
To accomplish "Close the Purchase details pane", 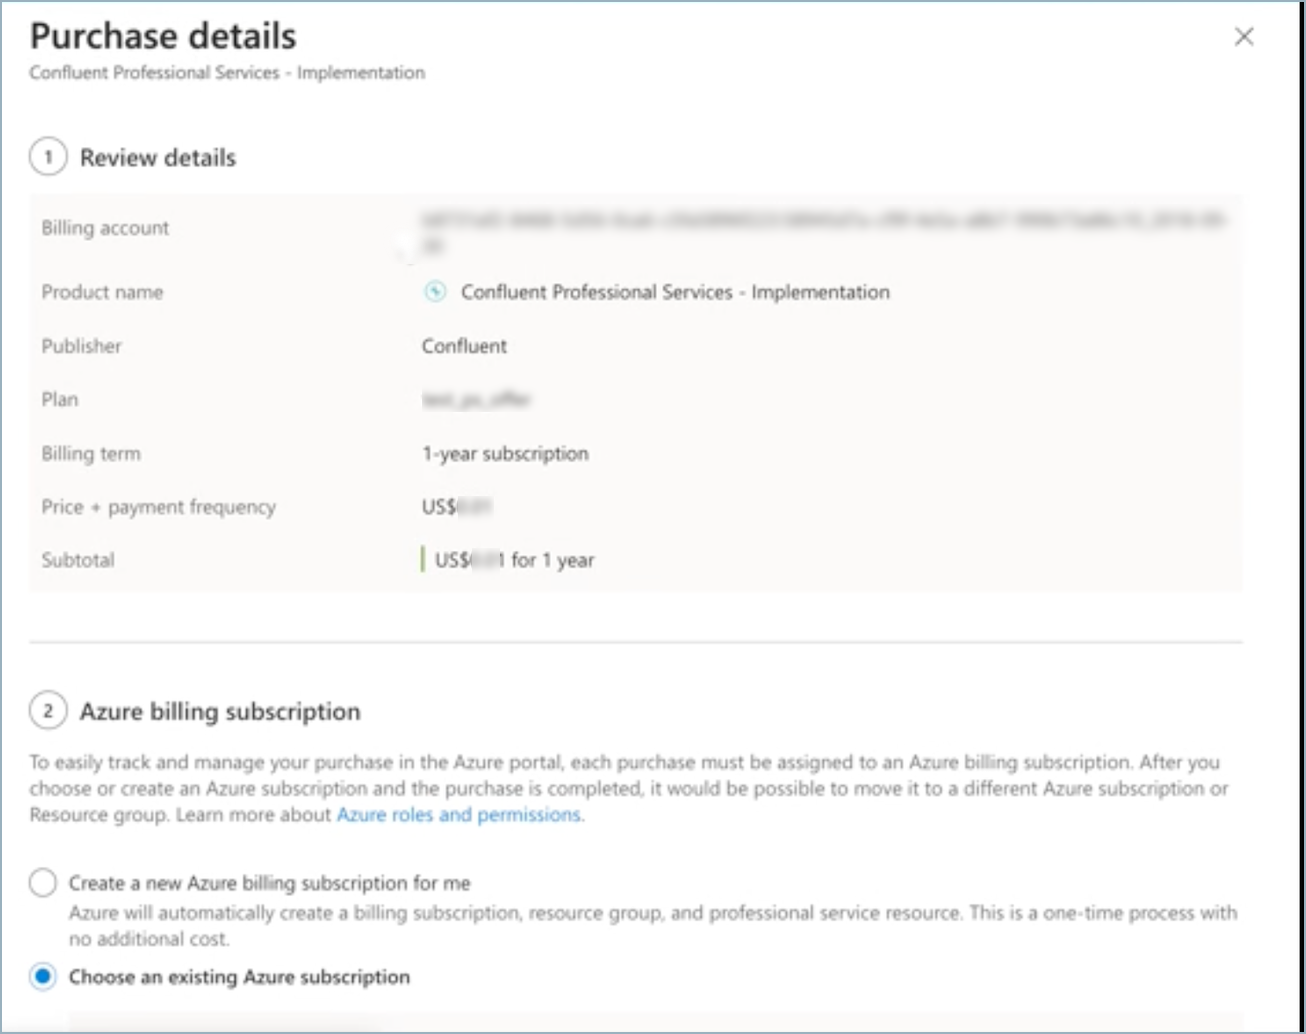I will coord(1245,36).
